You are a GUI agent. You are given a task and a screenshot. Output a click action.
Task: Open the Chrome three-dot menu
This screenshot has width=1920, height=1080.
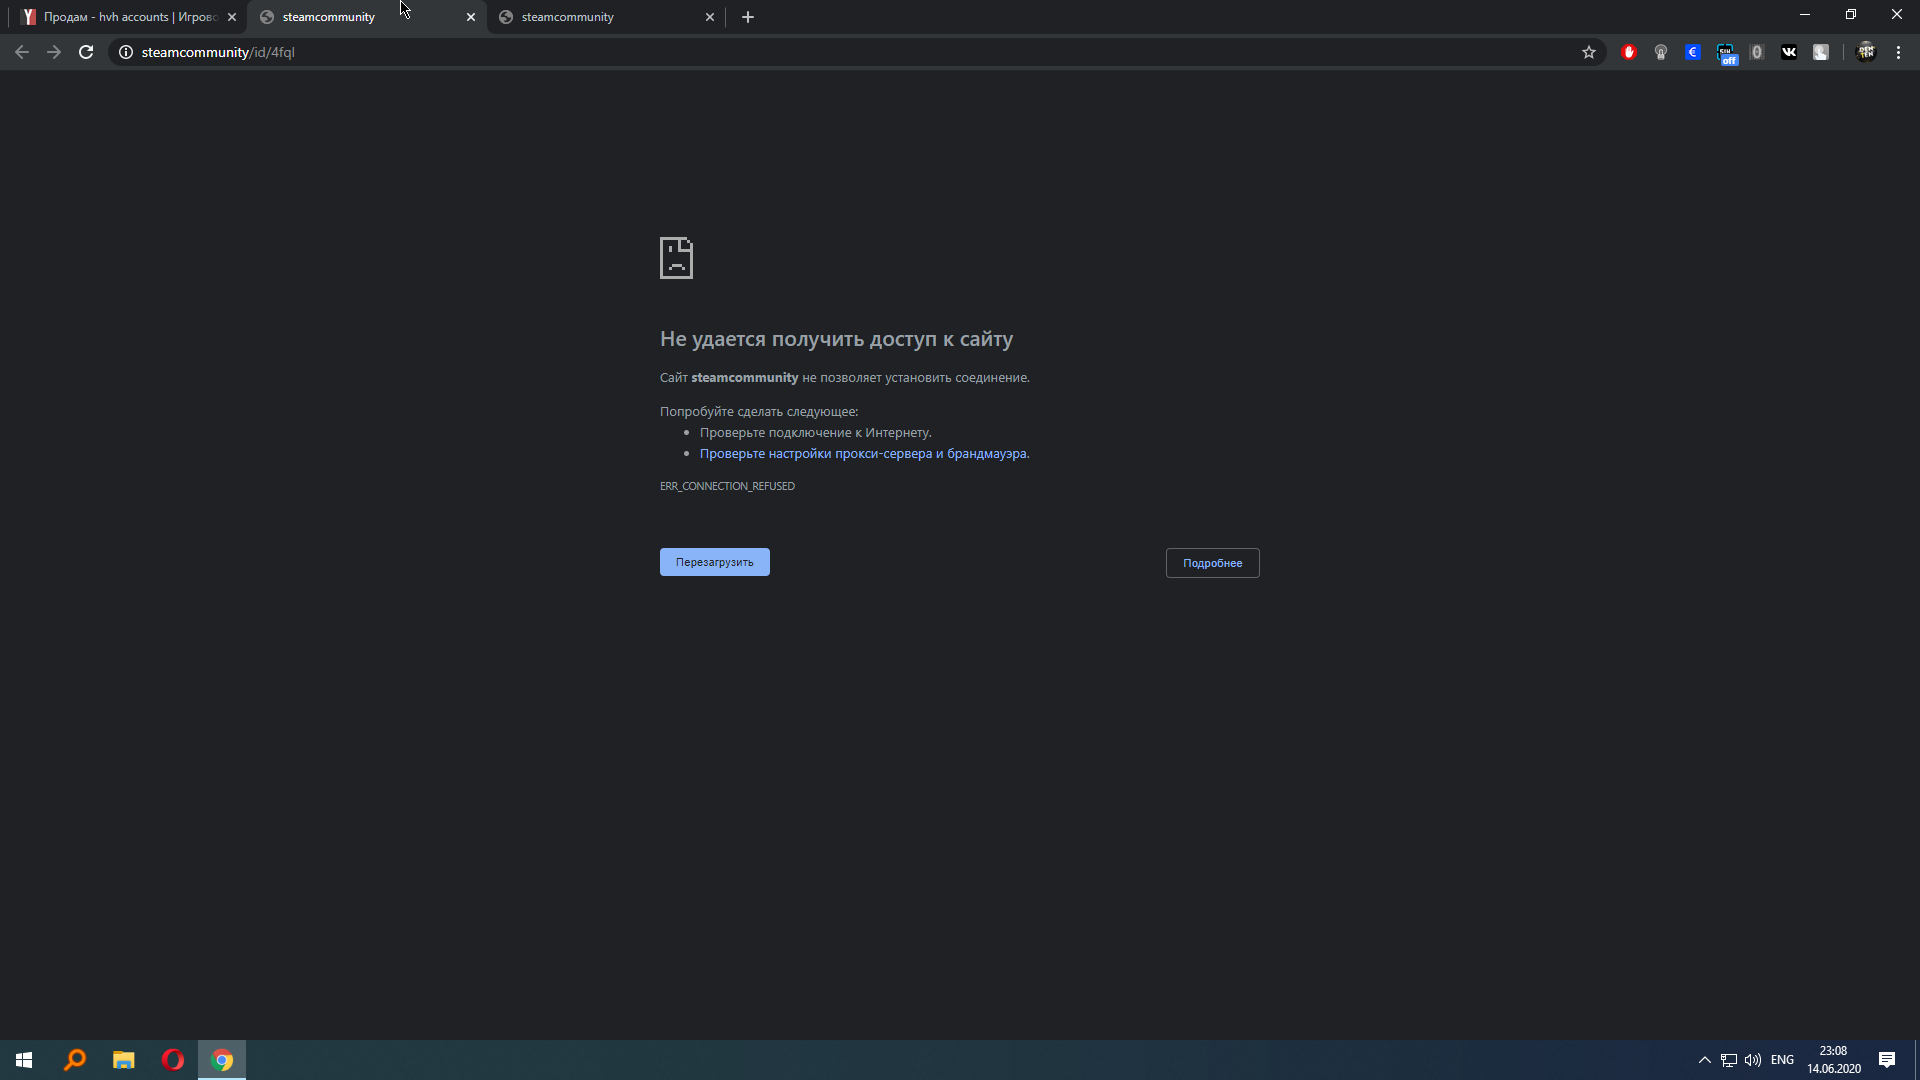click(1899, 52)
